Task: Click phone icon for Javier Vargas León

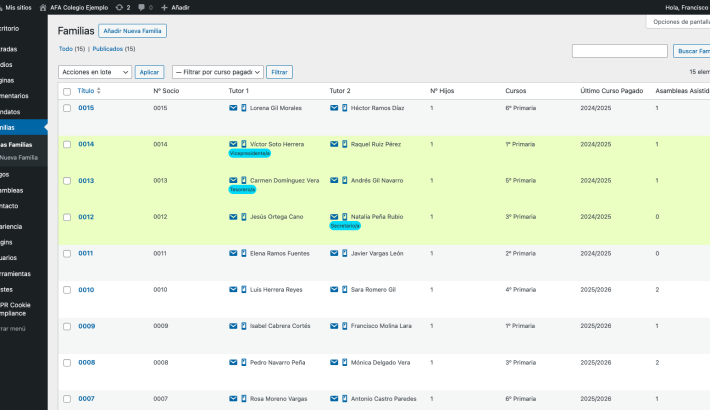Action: pyautogui.click(x=344, y=253)
